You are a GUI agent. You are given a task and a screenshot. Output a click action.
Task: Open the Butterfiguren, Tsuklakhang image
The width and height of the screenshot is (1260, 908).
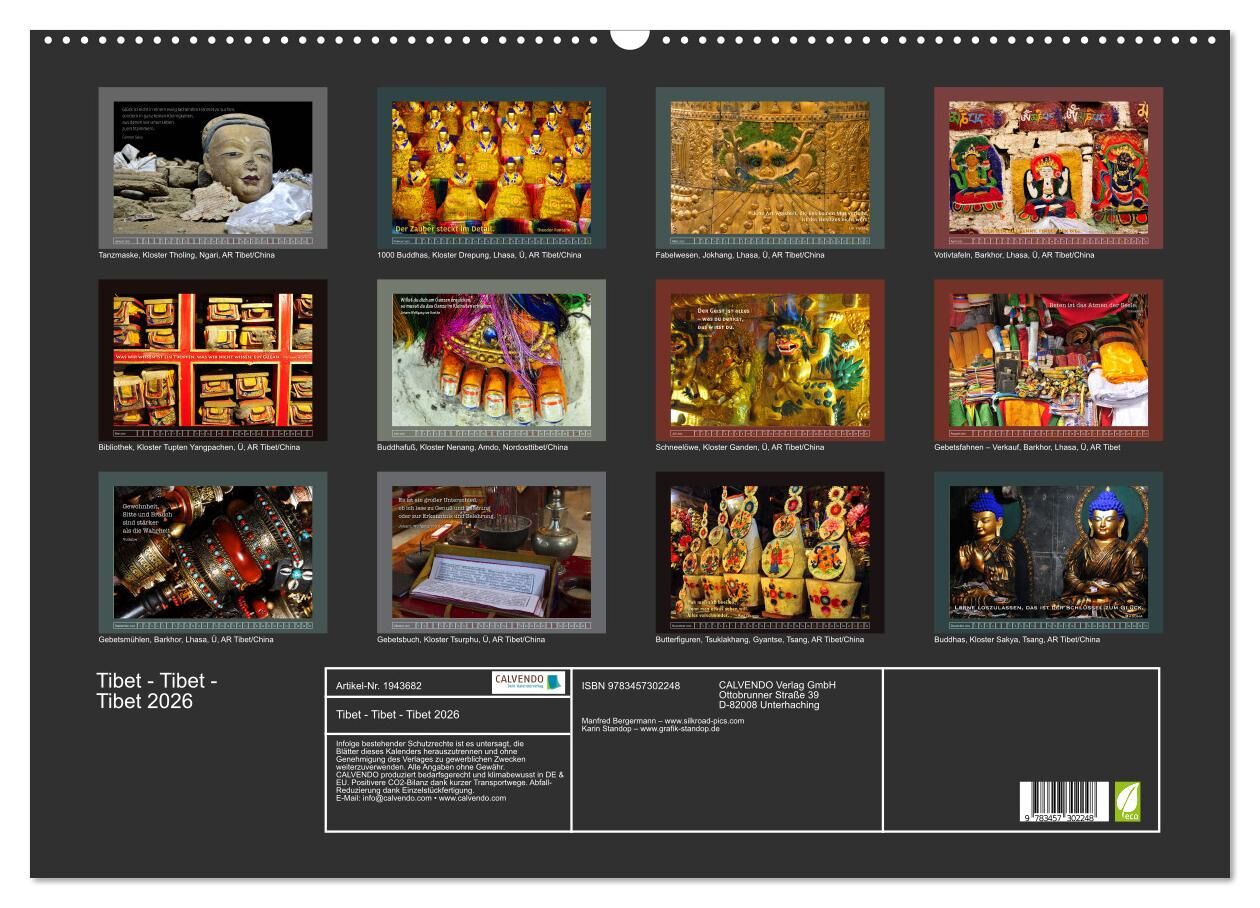click(770, 552)
